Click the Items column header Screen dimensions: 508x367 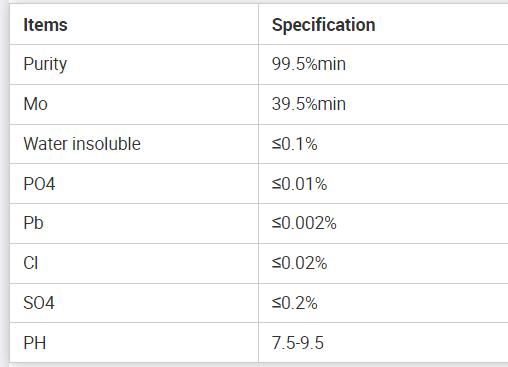tap(45, 25)
